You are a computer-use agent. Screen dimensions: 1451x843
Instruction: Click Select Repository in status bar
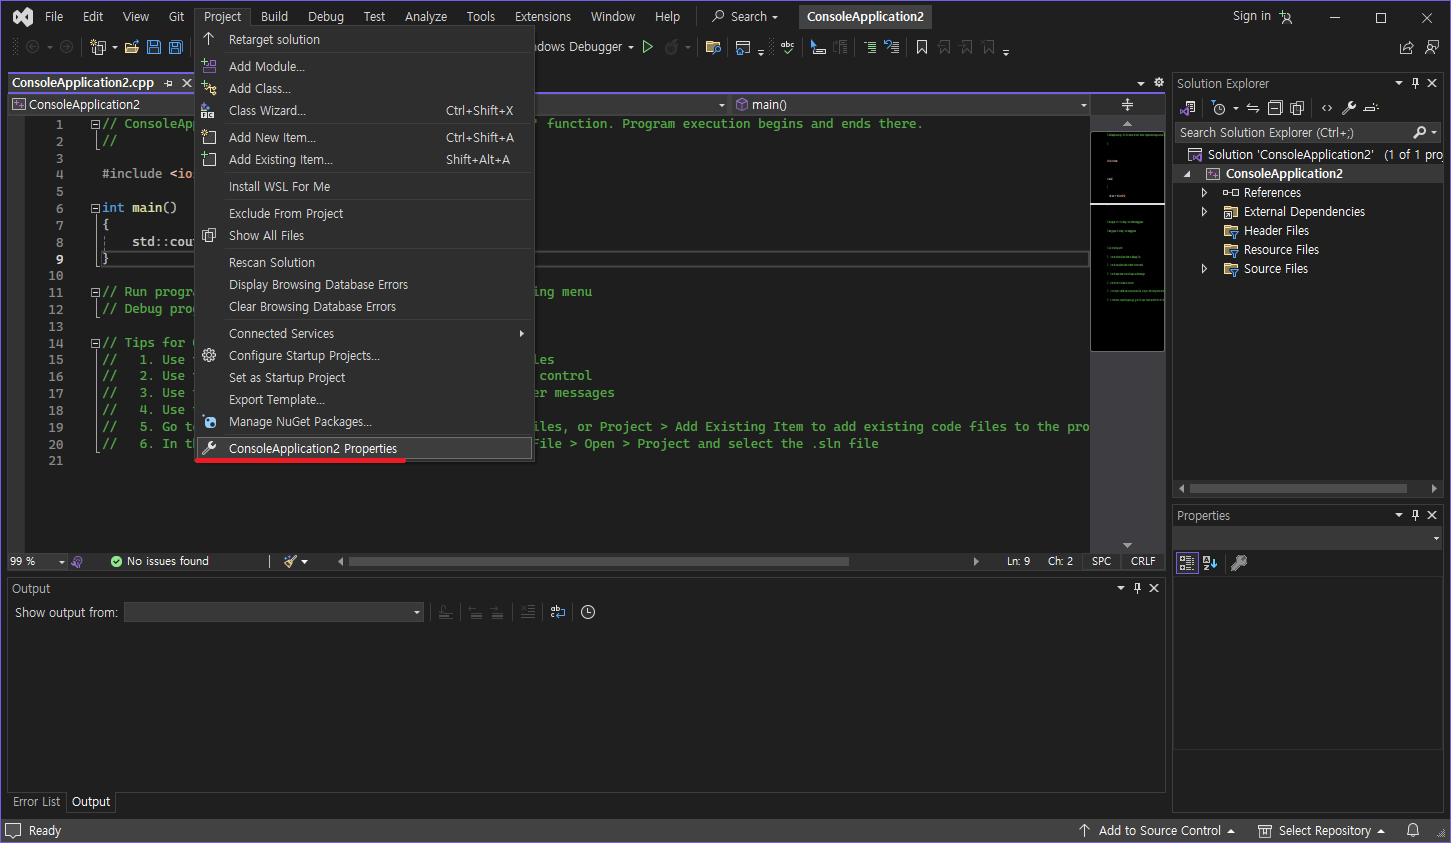pyautogui.click(x=1322, y=831)
